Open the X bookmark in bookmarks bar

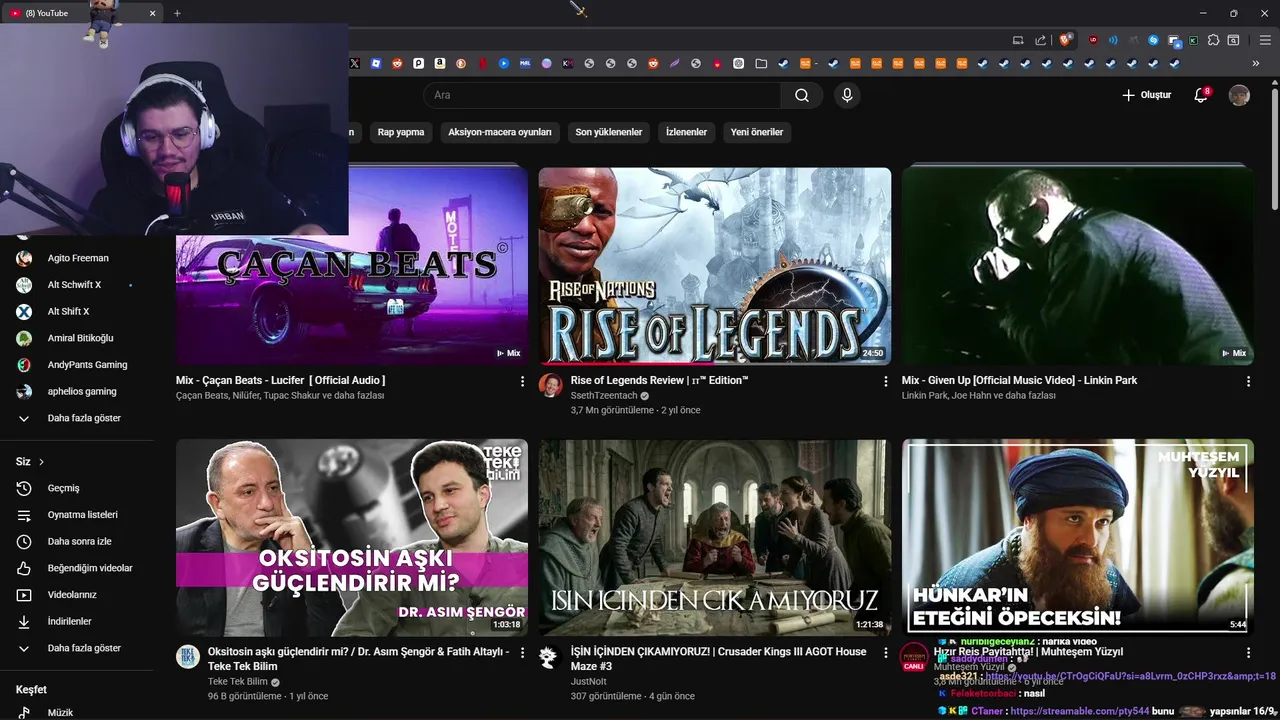354,63
